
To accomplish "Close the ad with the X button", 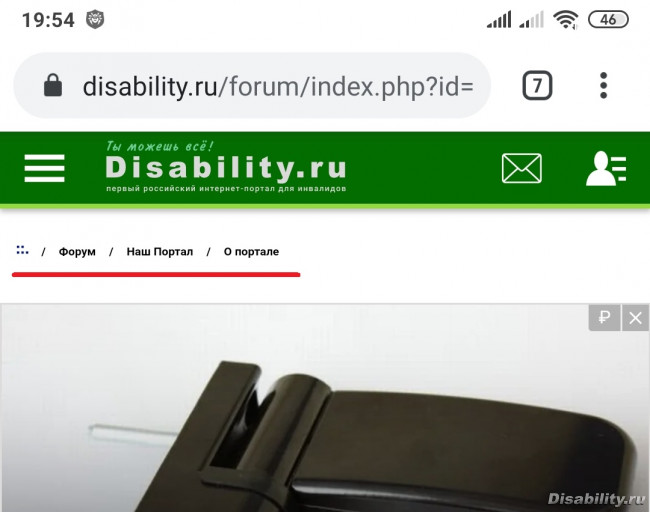I will pos(635,318).
